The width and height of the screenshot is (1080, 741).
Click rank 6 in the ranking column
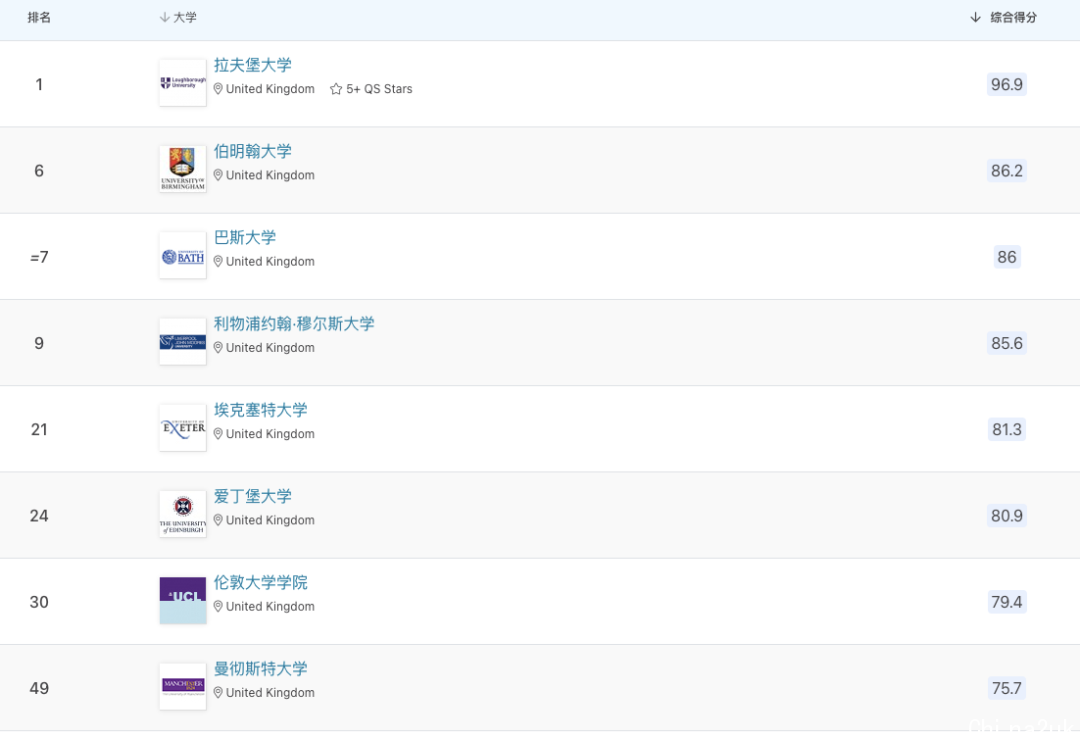39,171
